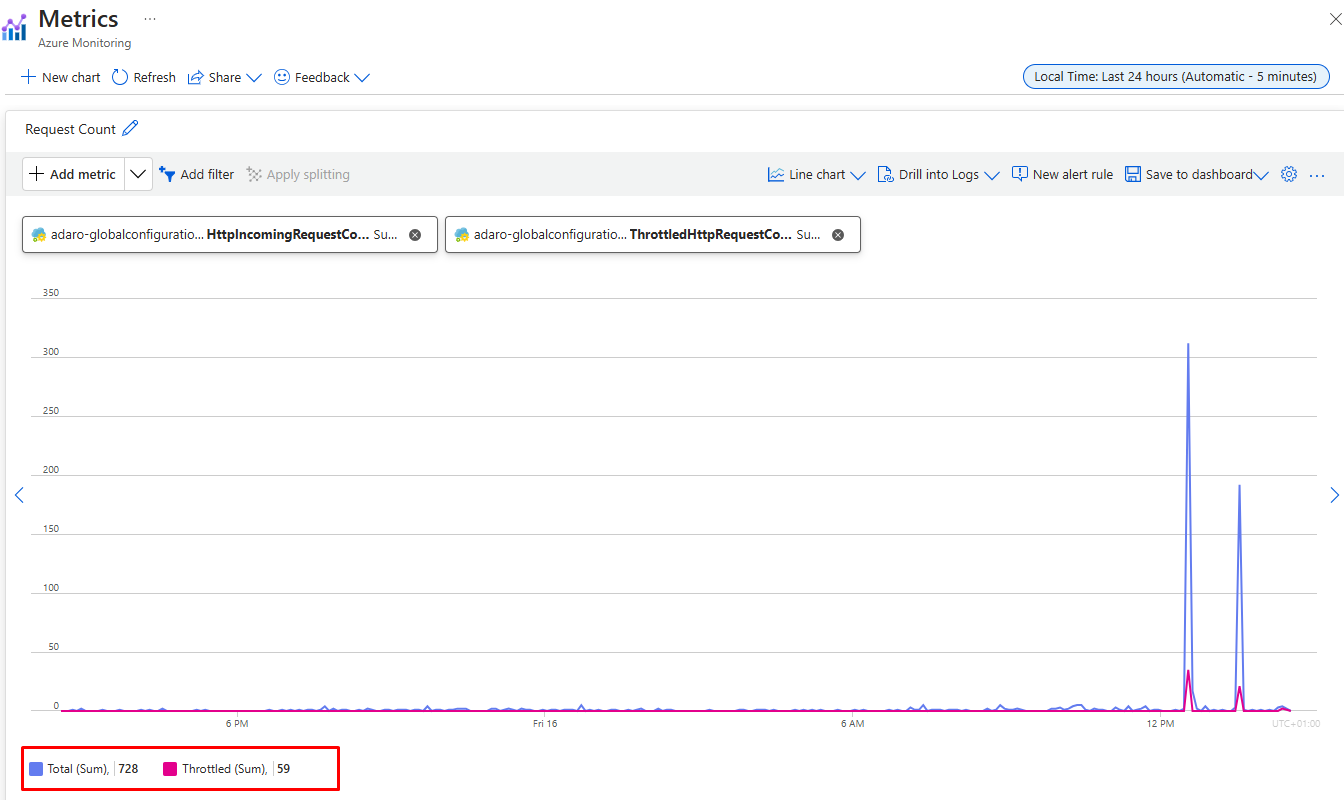1344x800 pixels.
Task: Click the Total (Sum) legend label
Action: coord(78,769)
